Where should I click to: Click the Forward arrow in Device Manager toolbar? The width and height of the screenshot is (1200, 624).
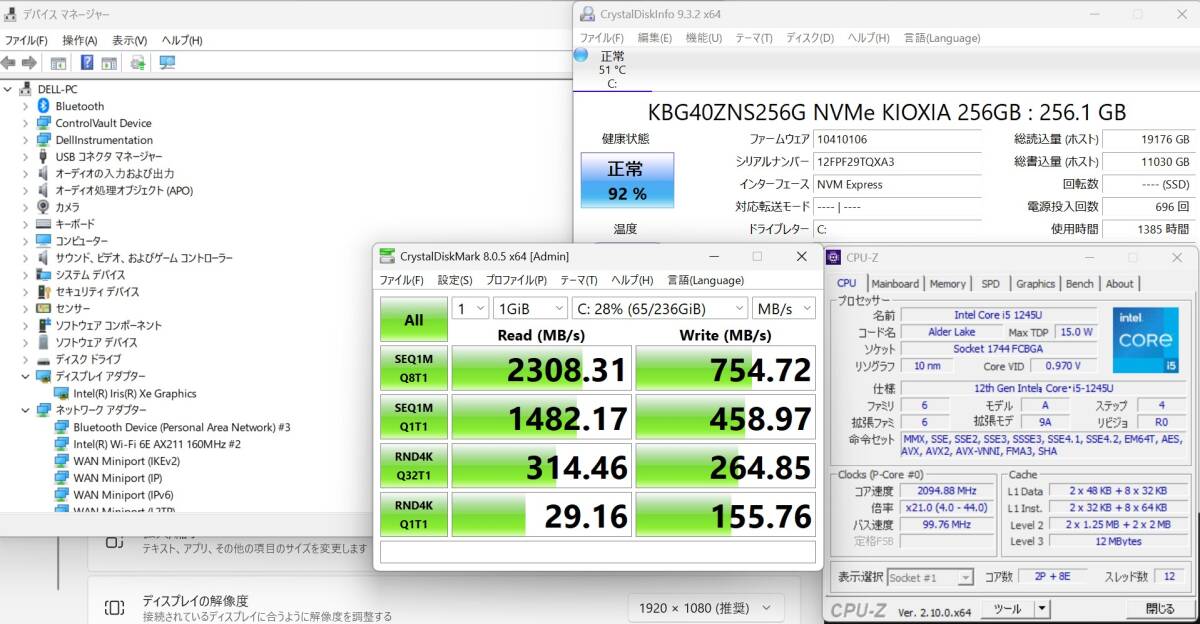tap(29, 63)
